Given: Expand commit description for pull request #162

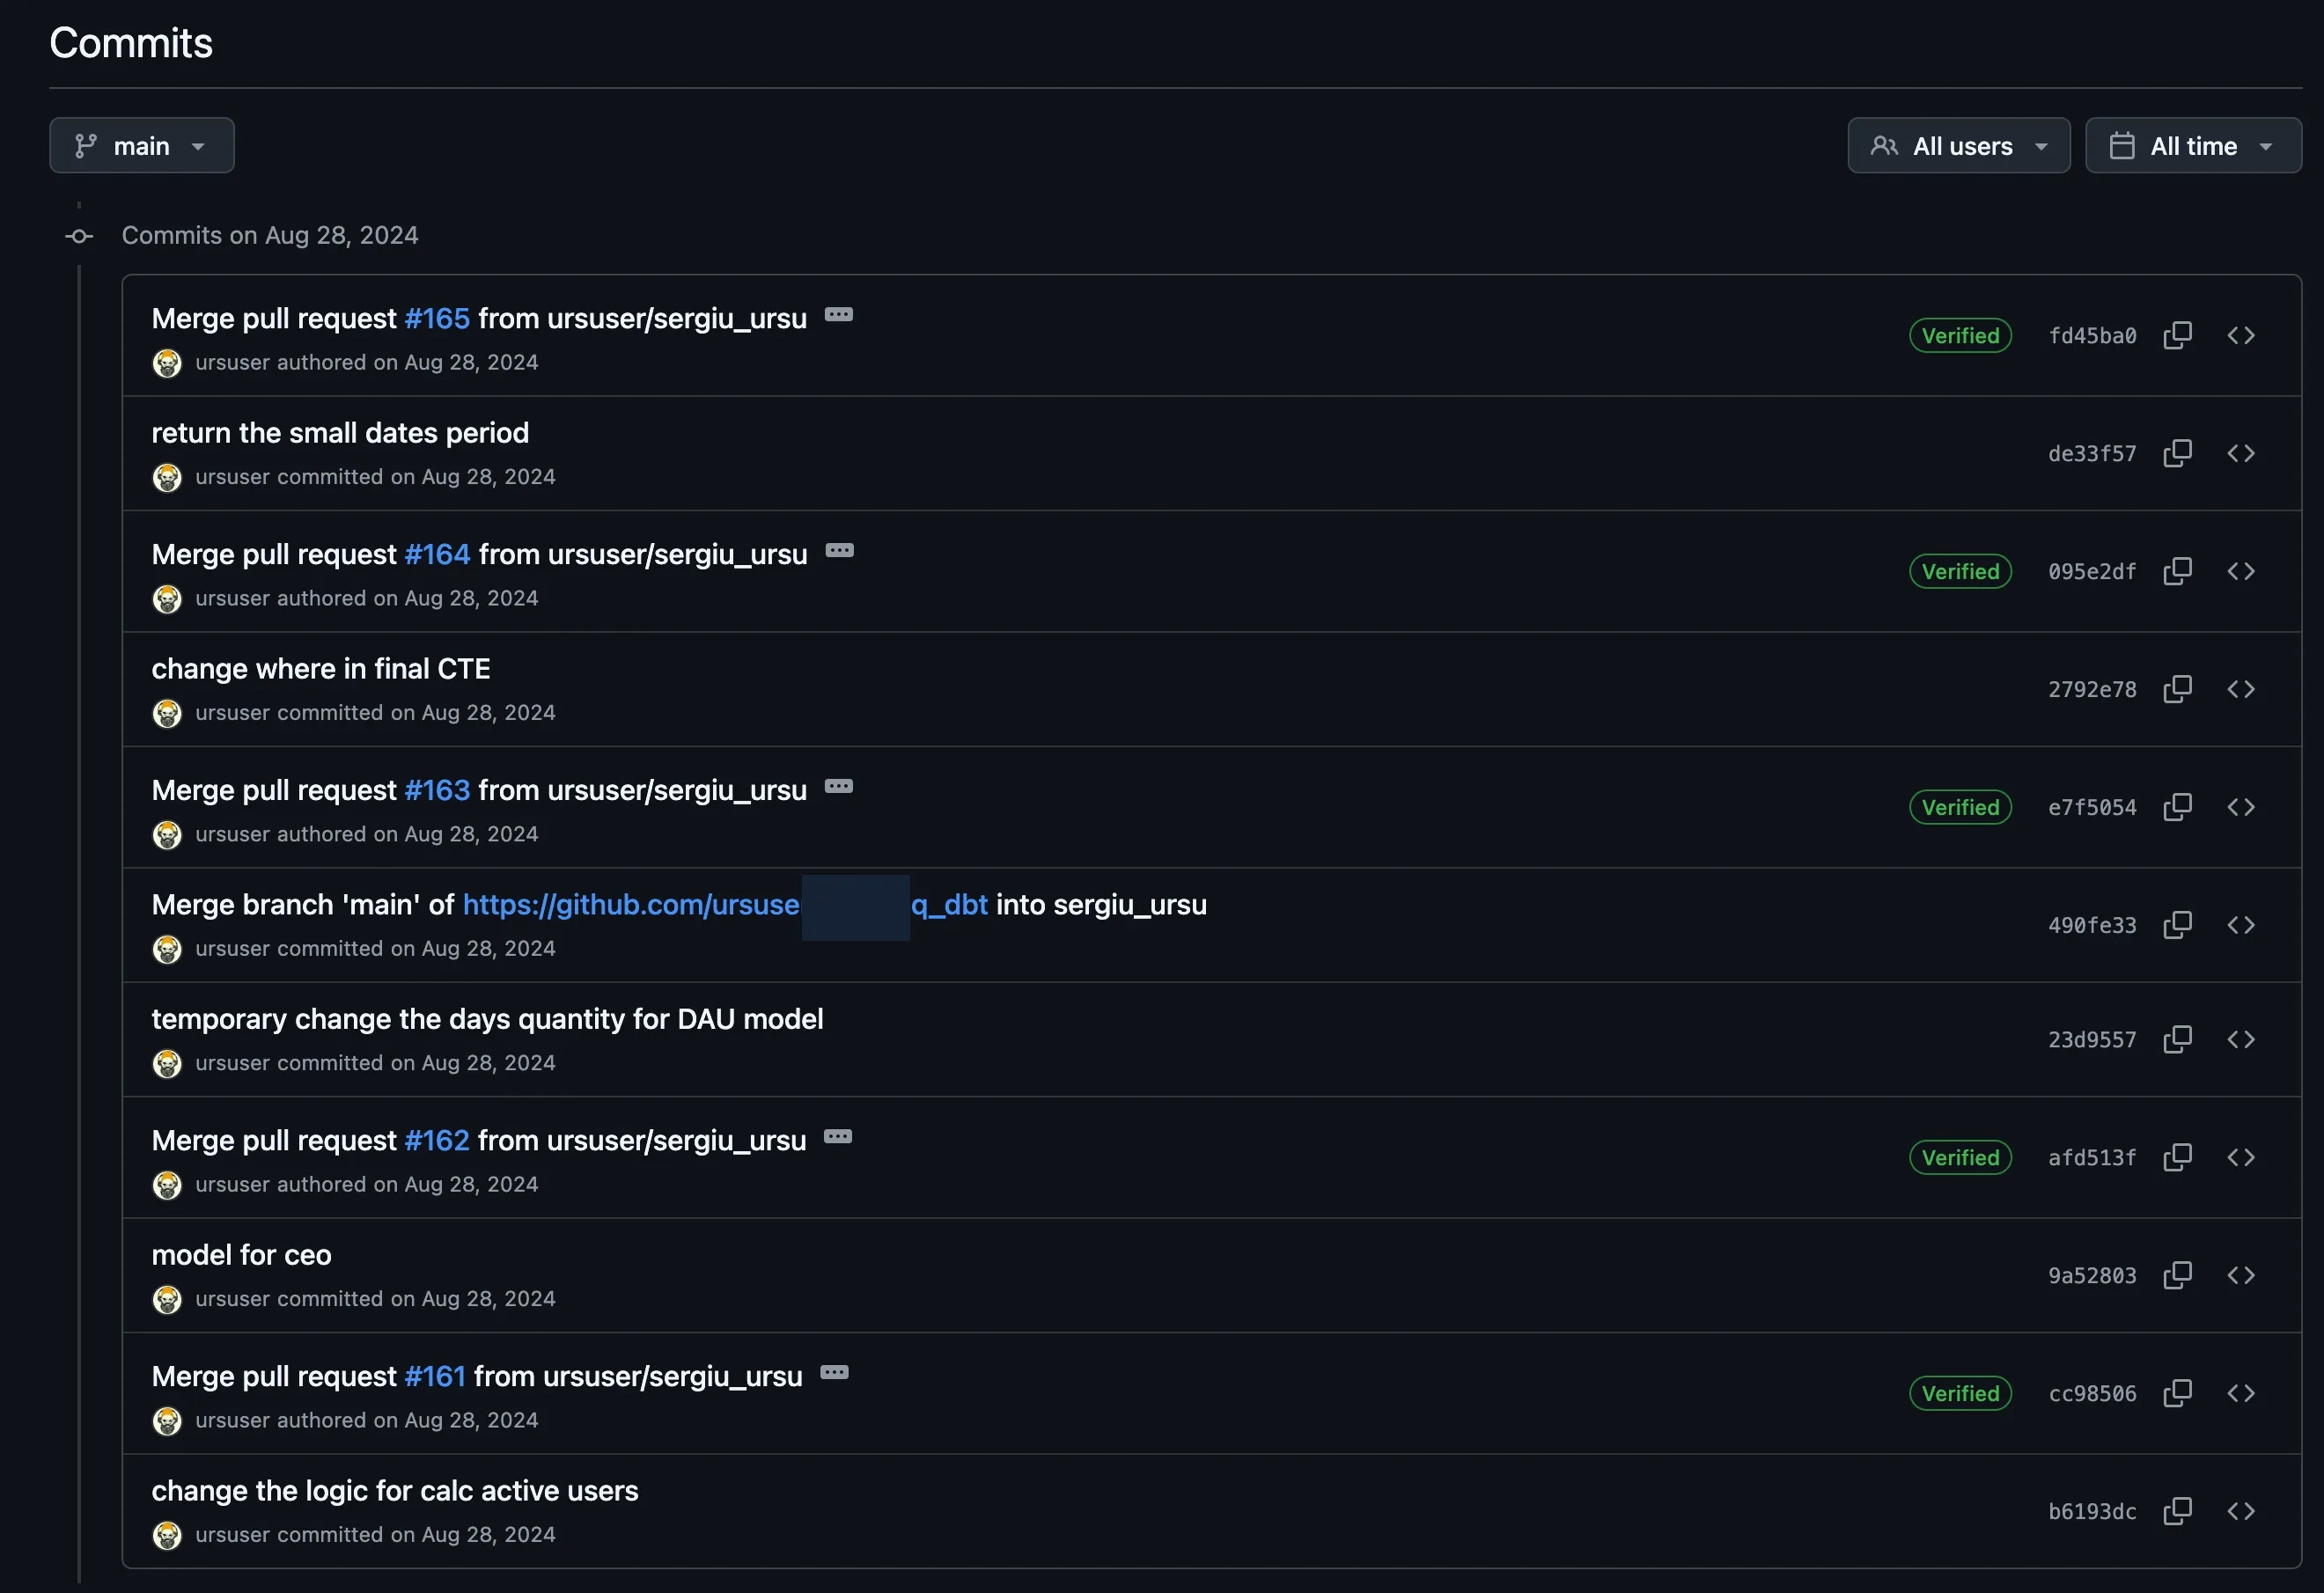Looking at the screenshot, I should point(837,1137).
